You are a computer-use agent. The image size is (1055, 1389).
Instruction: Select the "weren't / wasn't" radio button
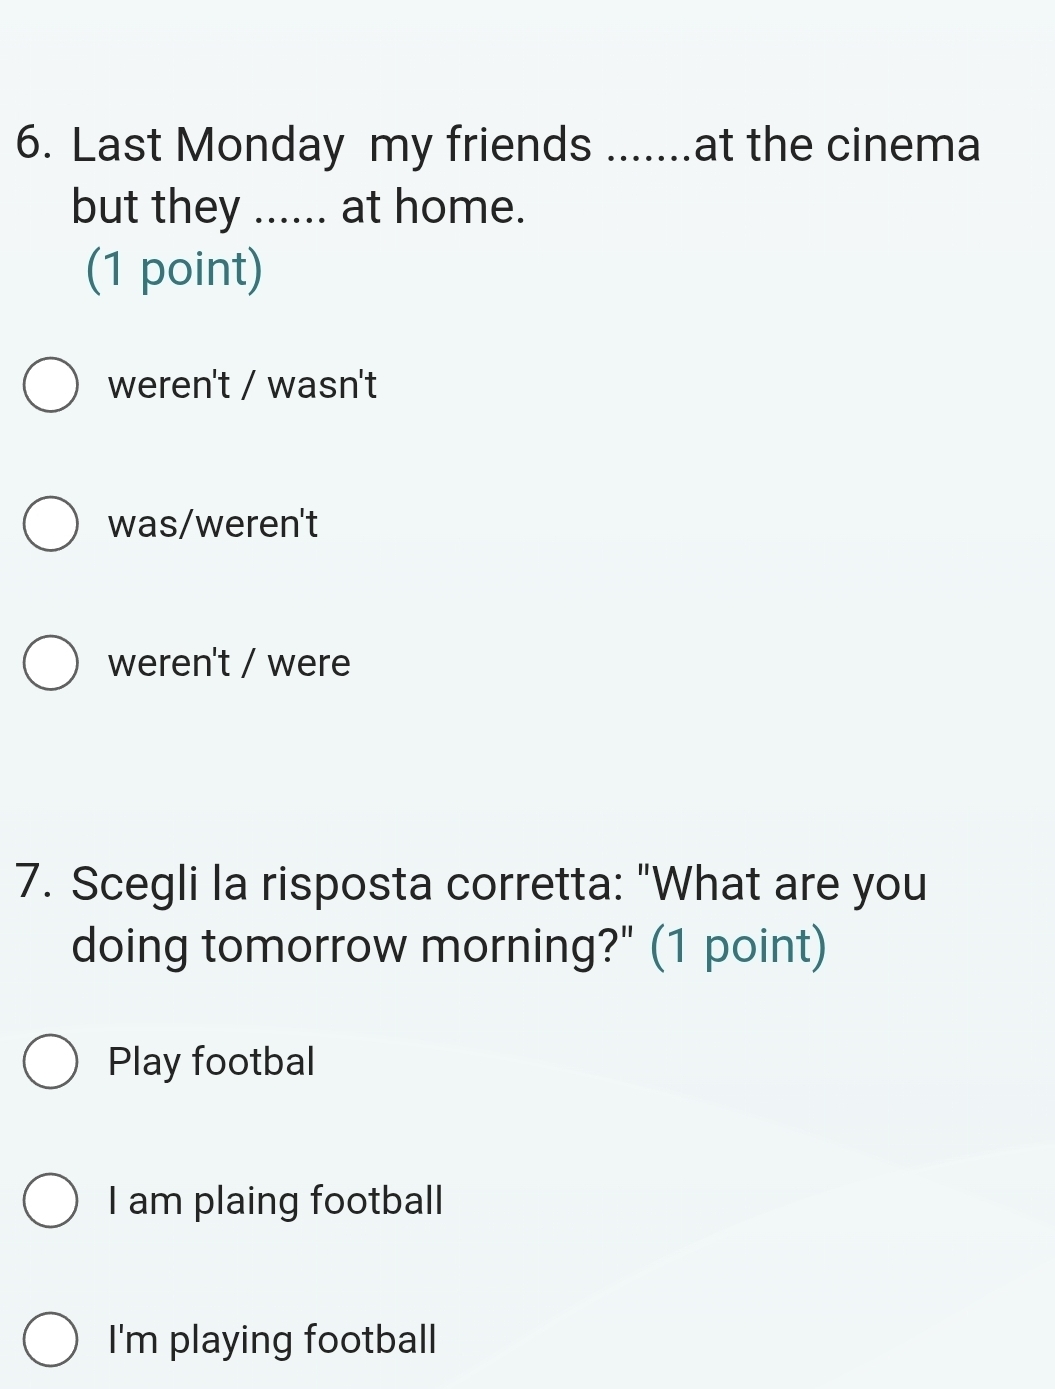[x=50, y=385]
